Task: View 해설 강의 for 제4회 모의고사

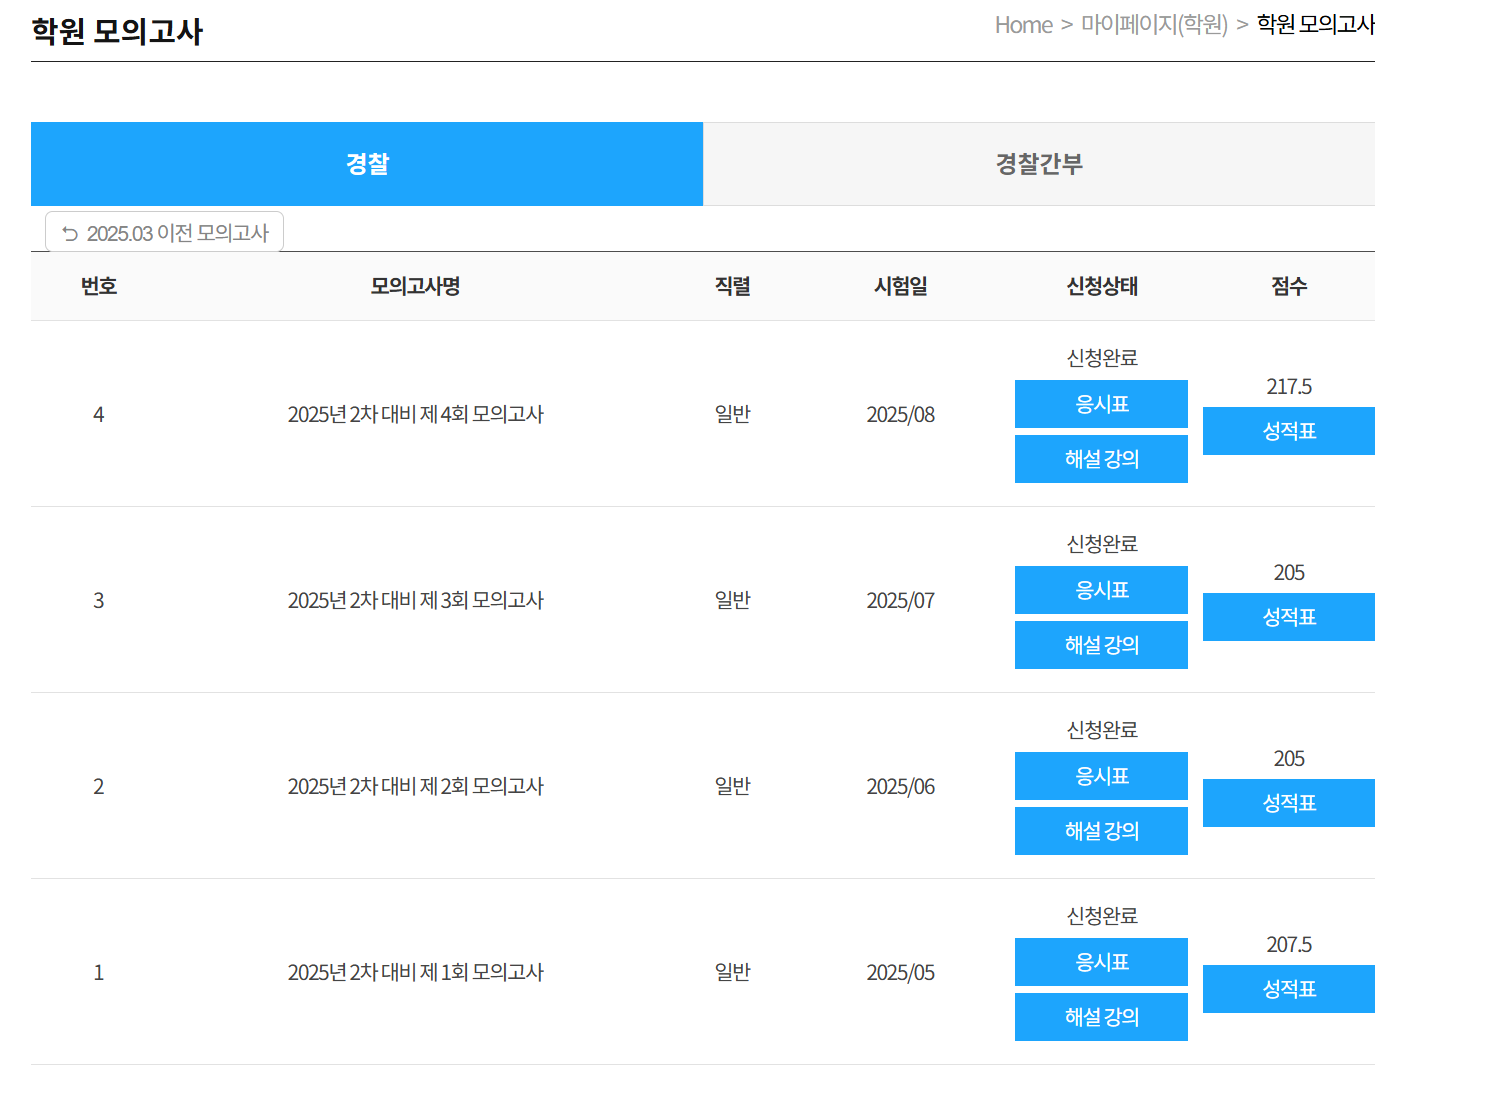Action: pos(1101,459)
